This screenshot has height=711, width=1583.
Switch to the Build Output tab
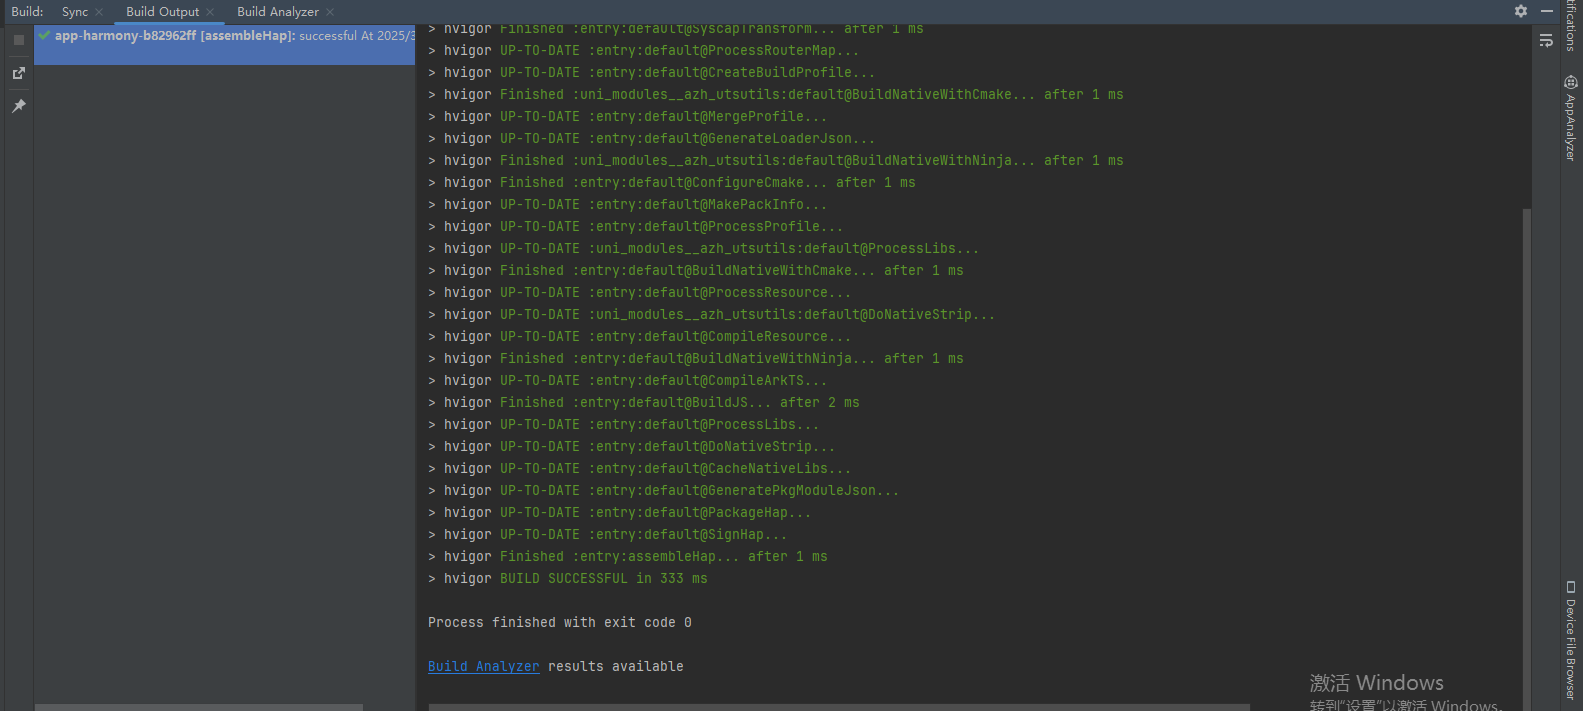pos(162,12)
